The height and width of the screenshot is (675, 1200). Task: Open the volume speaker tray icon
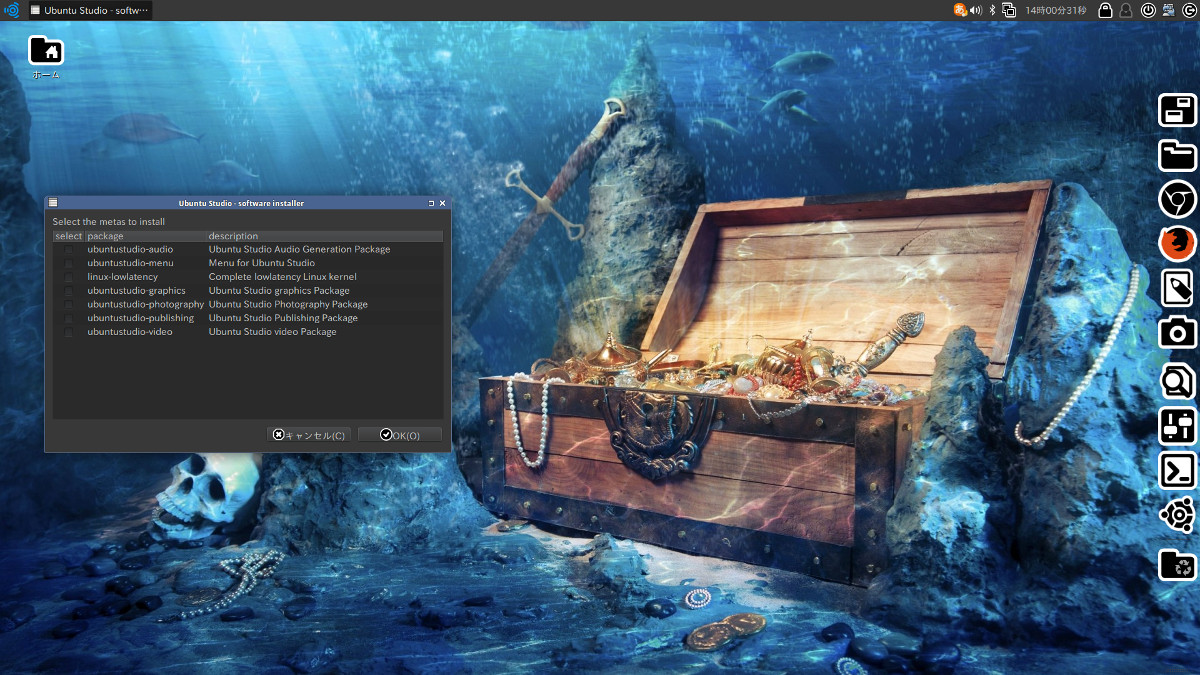coord(976,10)
